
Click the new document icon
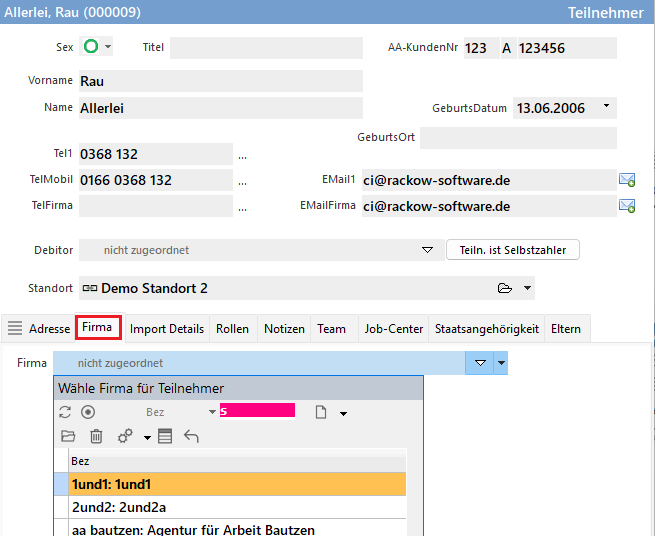tap(321, 412)
